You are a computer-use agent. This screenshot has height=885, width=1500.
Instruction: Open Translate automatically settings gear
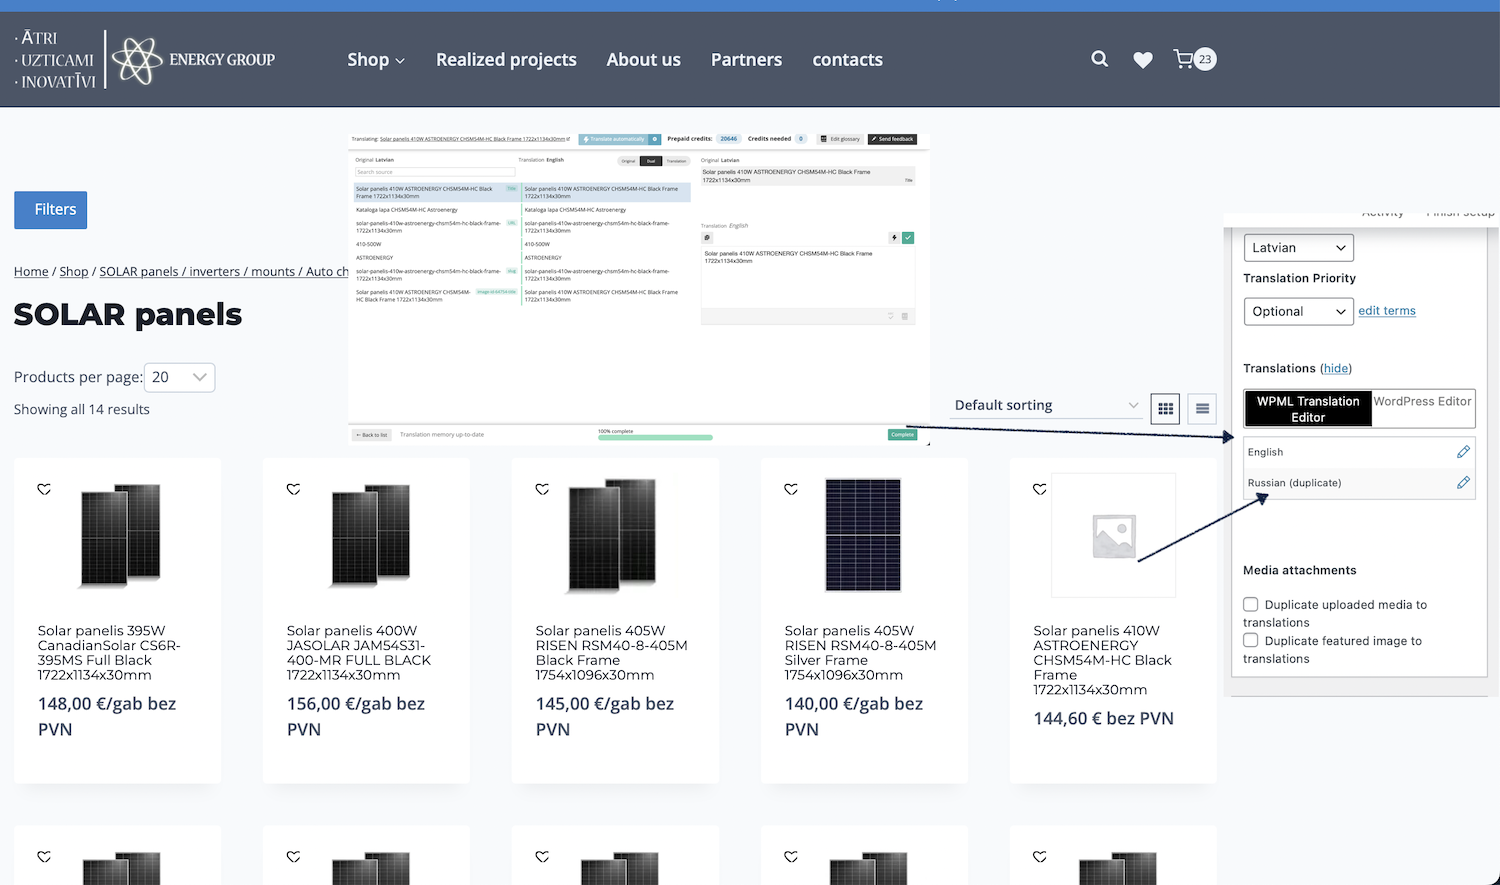coord(655,139)
